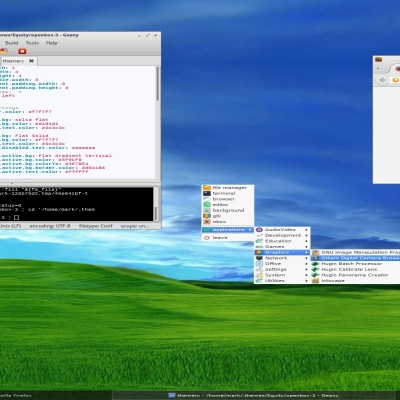Click the red quit icon in Geany toolbar
400x400 pixels.
click(x=22, y=51)
